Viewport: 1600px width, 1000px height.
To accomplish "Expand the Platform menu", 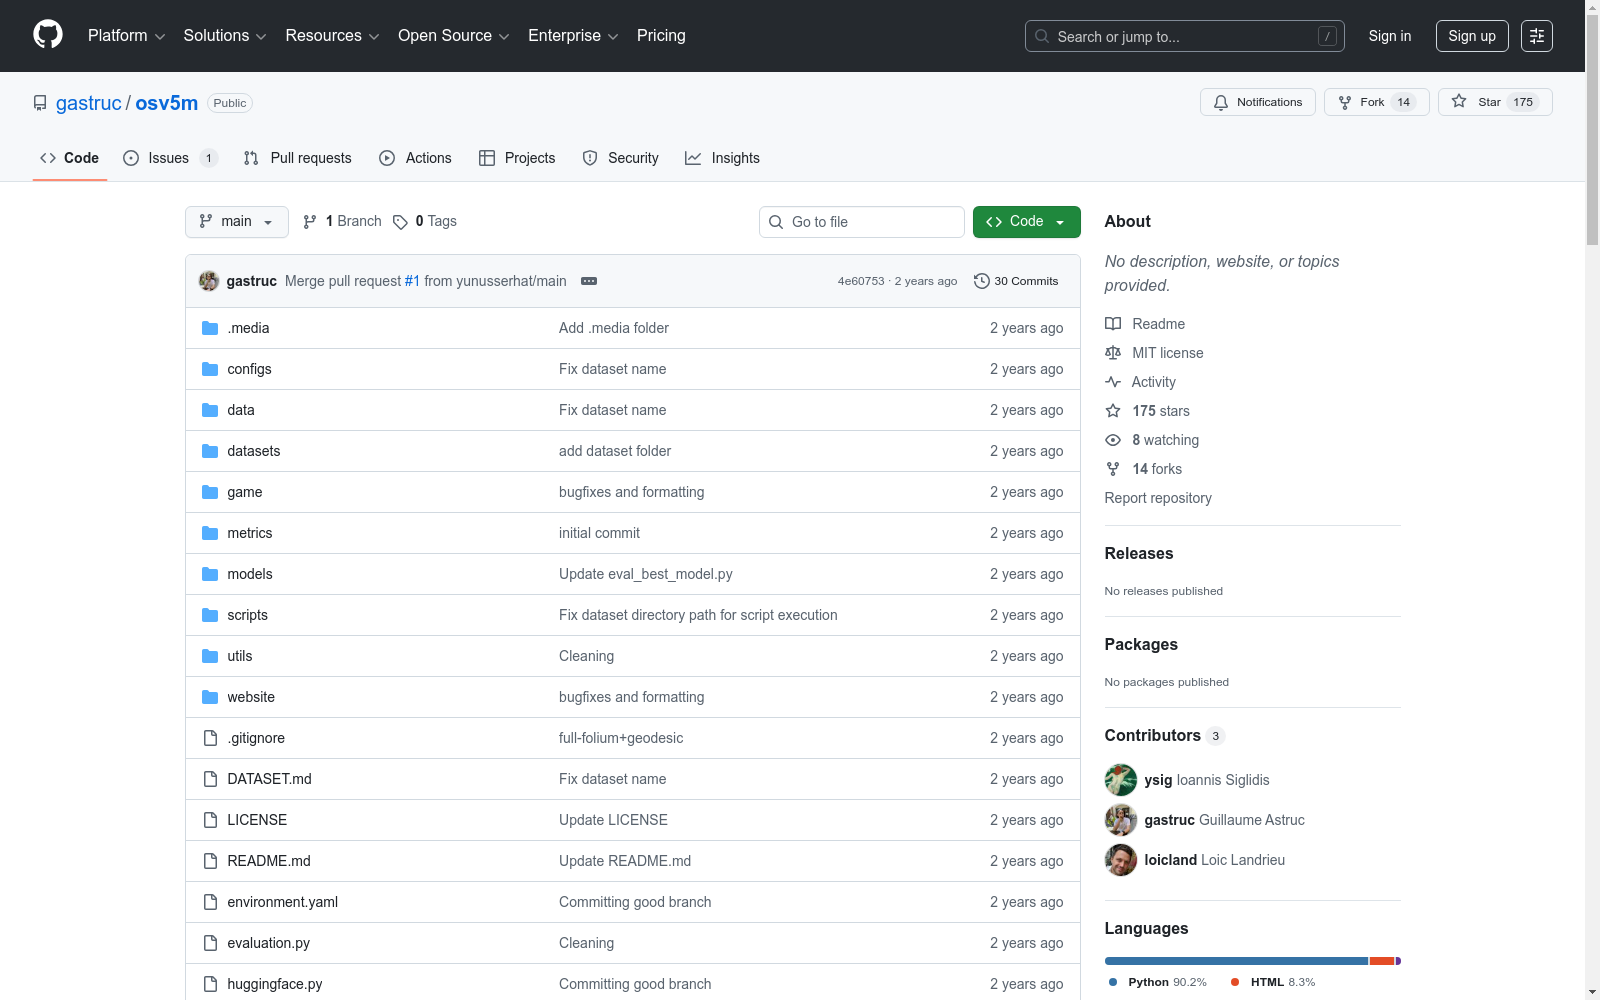I will click(126, 36).
